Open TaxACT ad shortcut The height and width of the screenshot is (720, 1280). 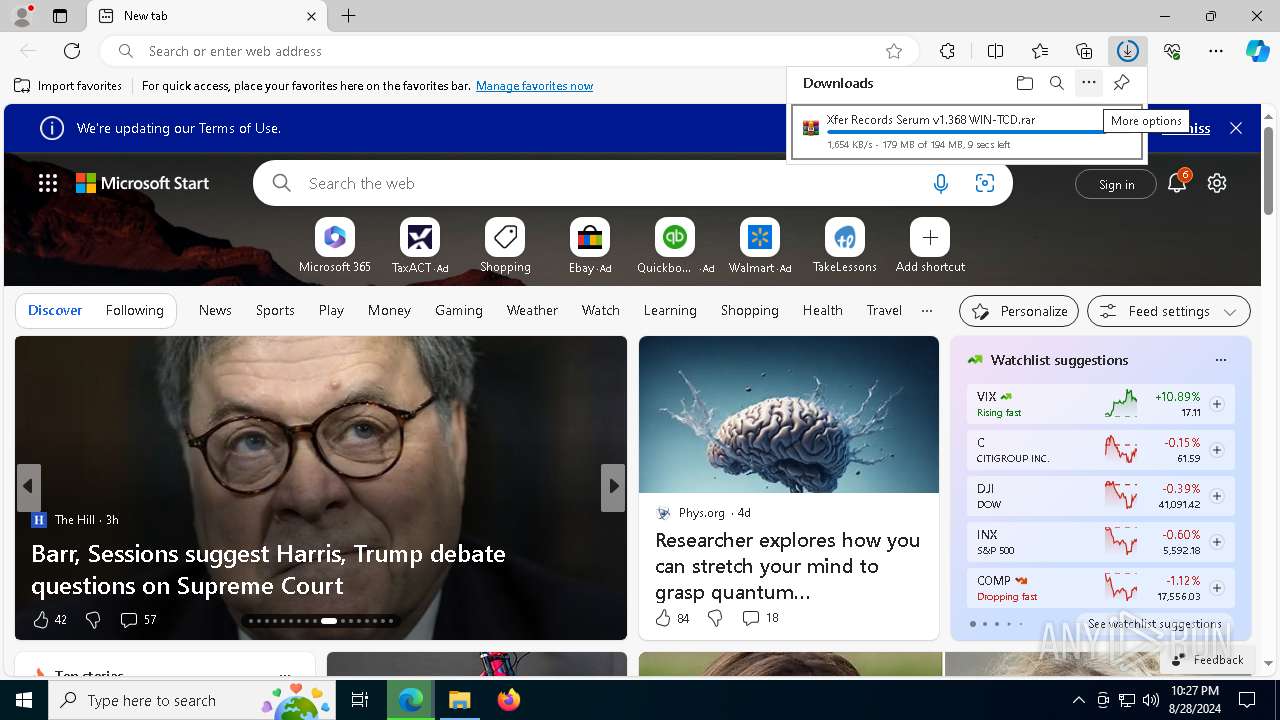tap(420, 246)
